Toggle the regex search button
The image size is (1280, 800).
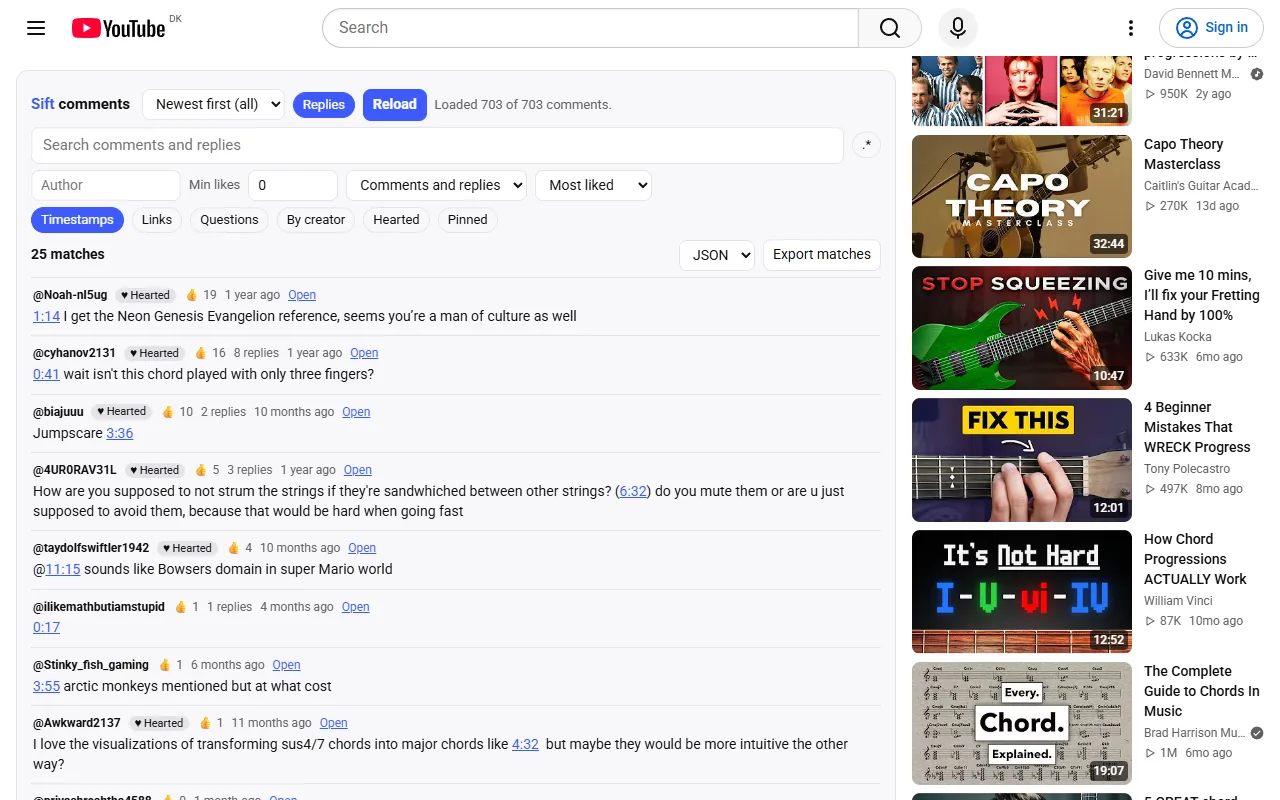coord(867,145)
